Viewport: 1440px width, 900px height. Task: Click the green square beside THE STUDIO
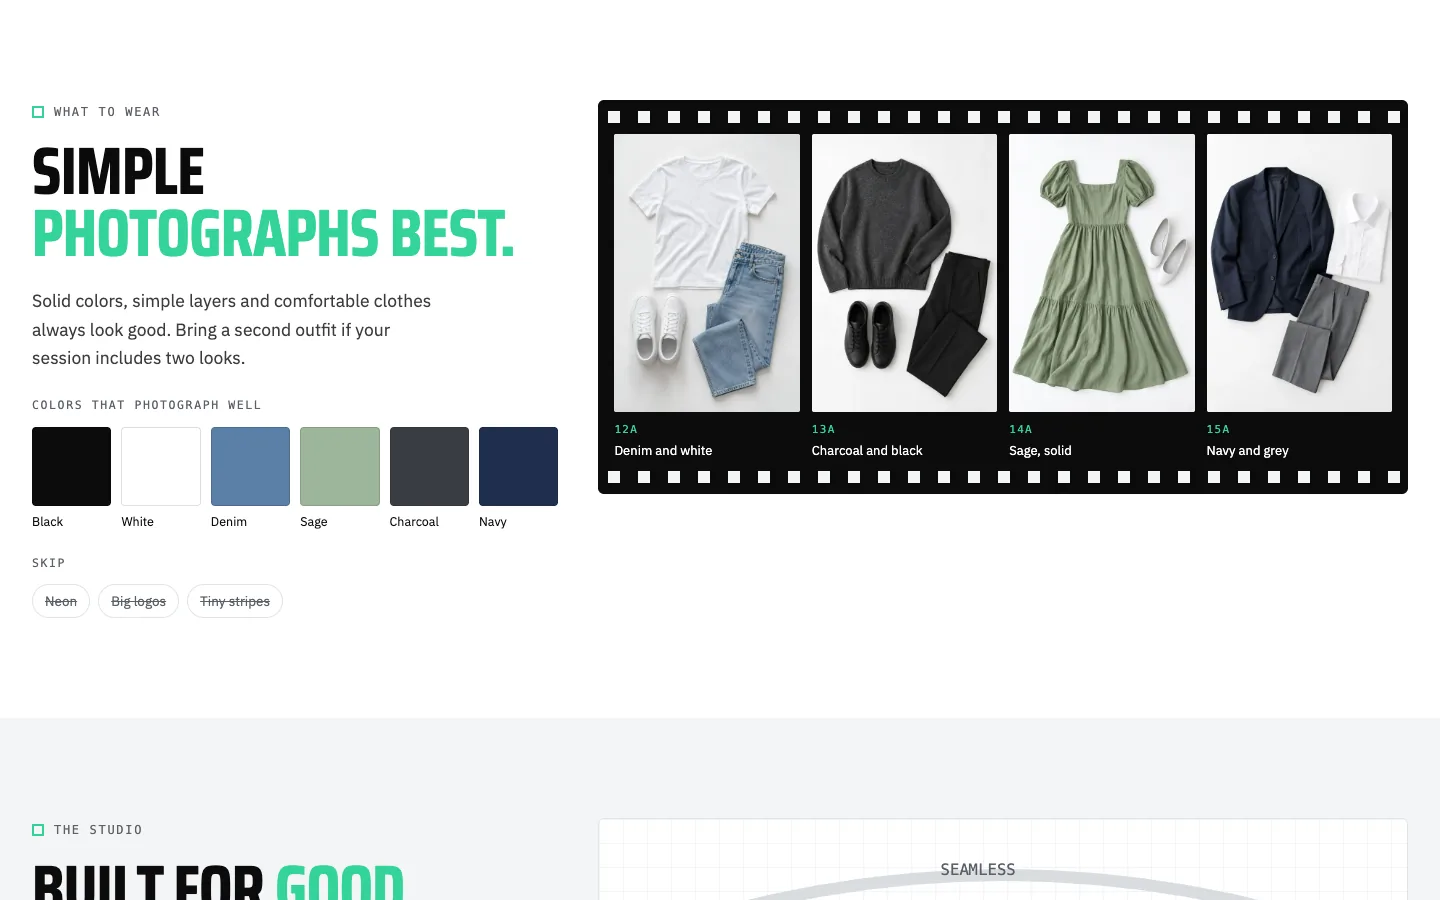click(38, 830)
